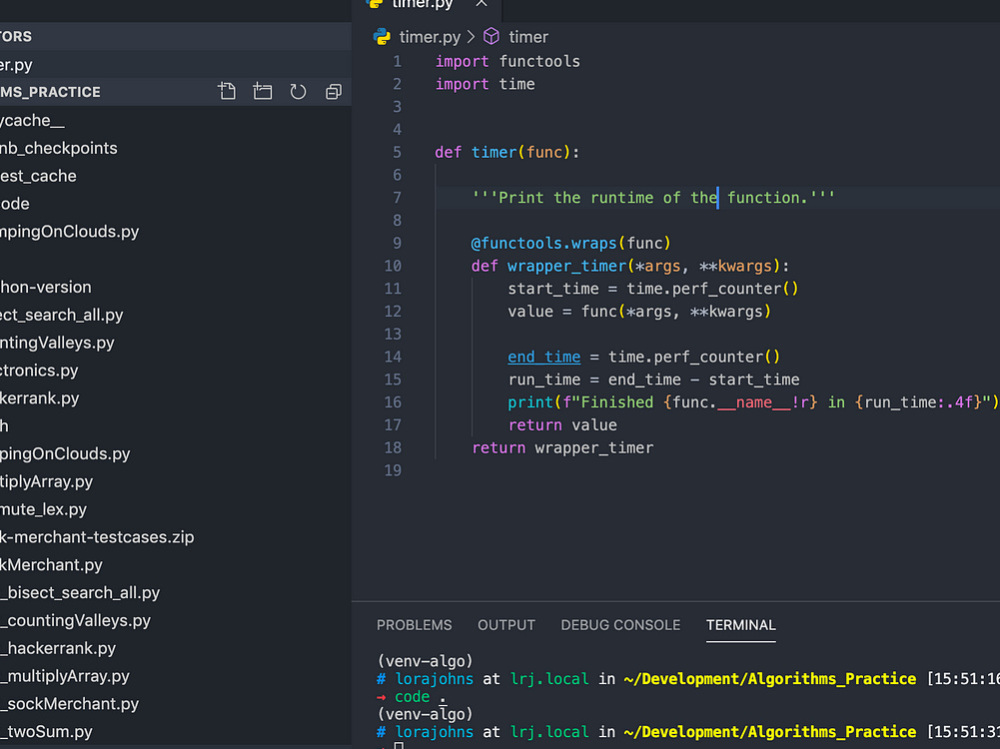Click the first ~/Development/Algorithms_Practice path in terminal
Image resolution: width=1000 pixels, height=749 pixels.
tap(770, 679)
